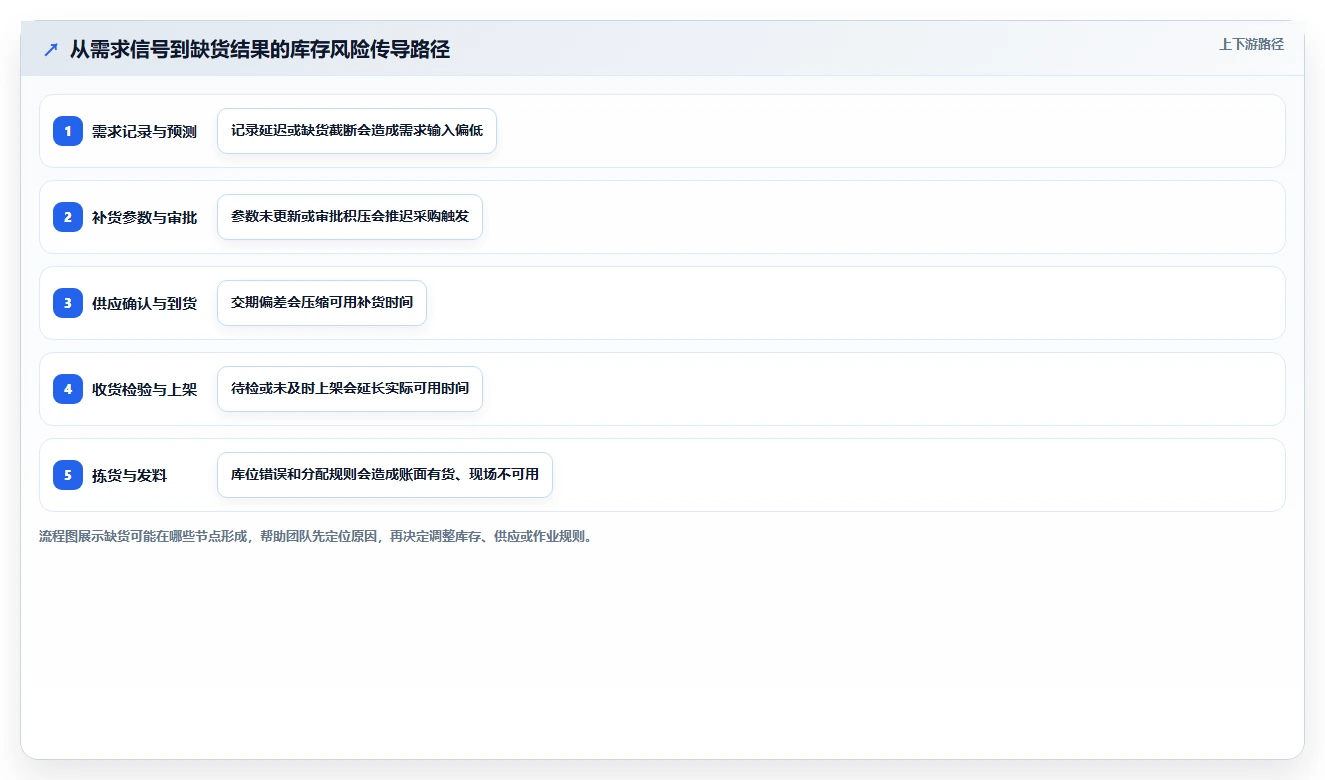
Task: Click step number badge 1
Action: (x=68, y=131)
